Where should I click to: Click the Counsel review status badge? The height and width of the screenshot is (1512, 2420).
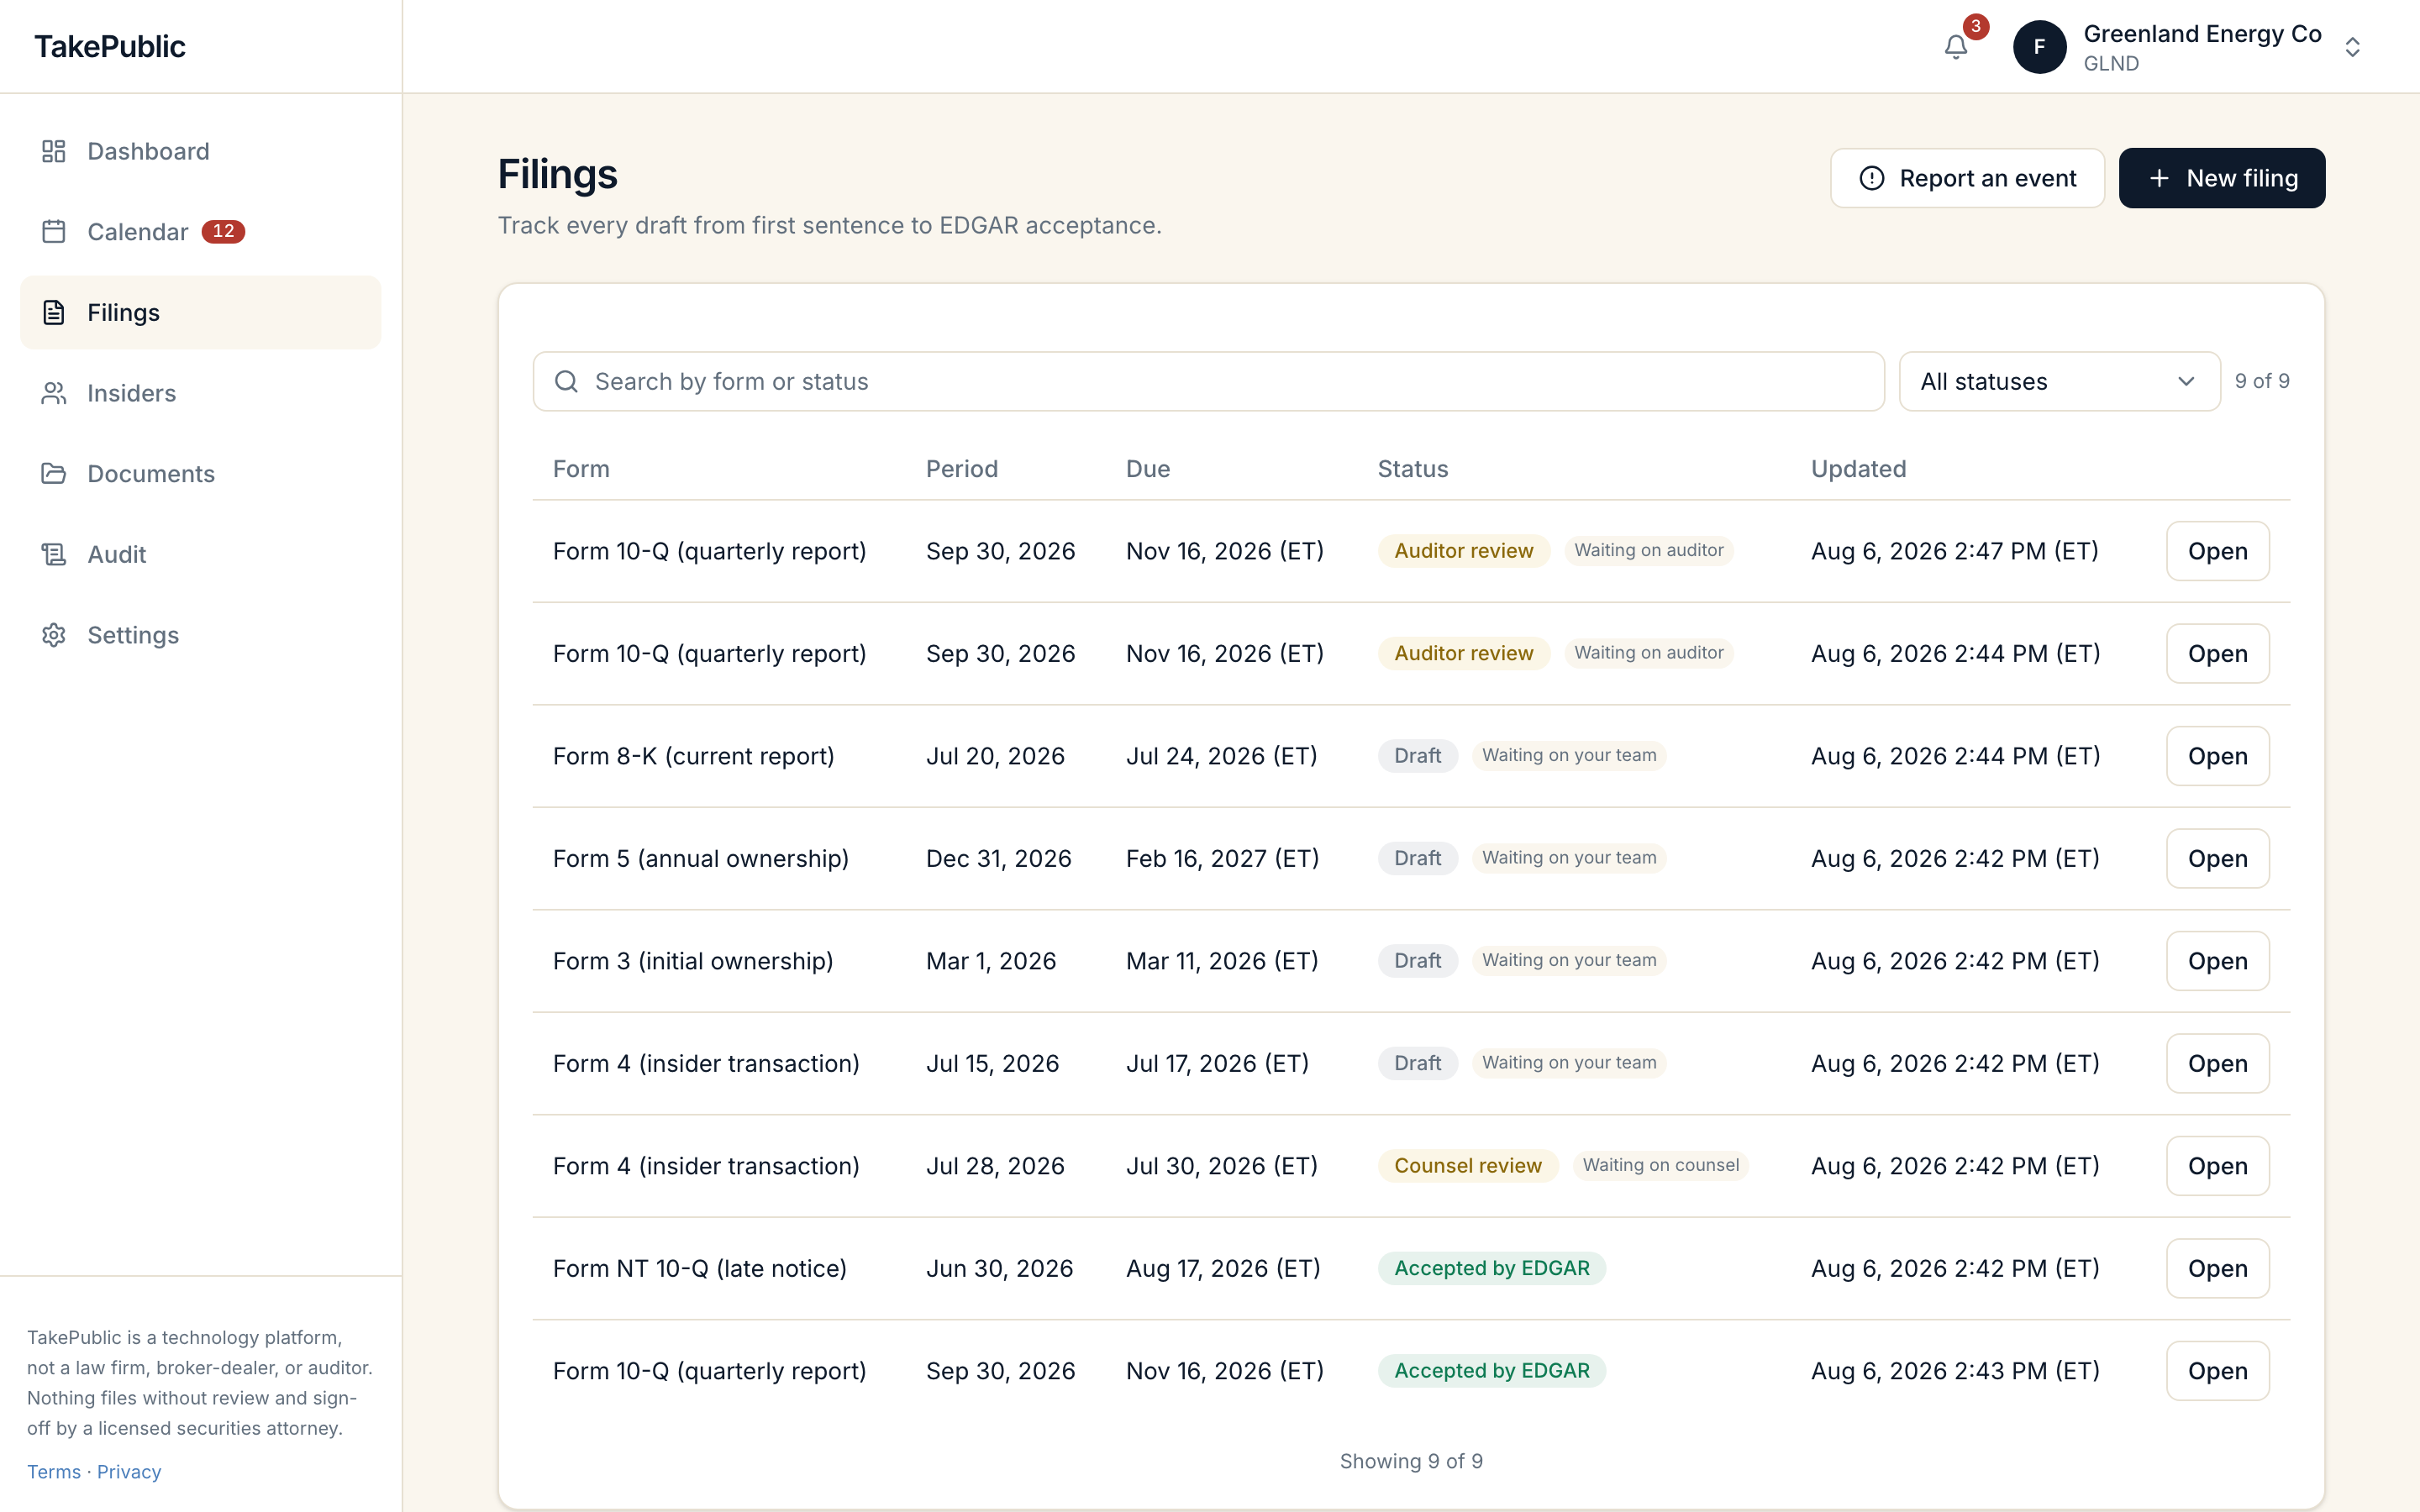point(1467,1166)
